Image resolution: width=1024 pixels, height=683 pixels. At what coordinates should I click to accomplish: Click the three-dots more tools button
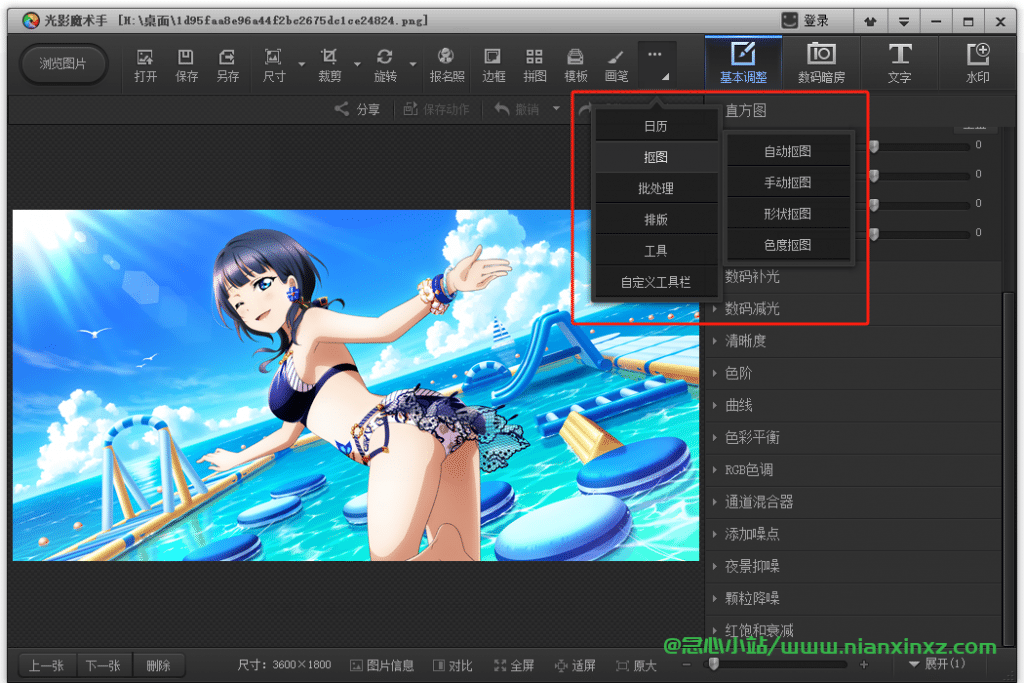pyautogui.click(x=655, y=64)
